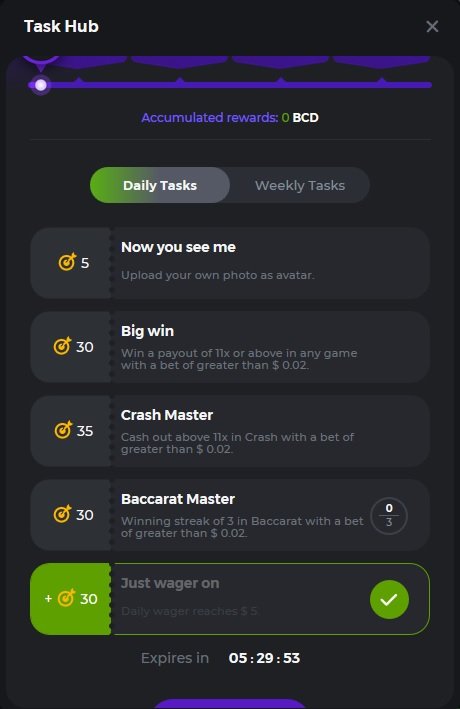Open the Now you see me task

pyautogui.click(x=230, y=263)
